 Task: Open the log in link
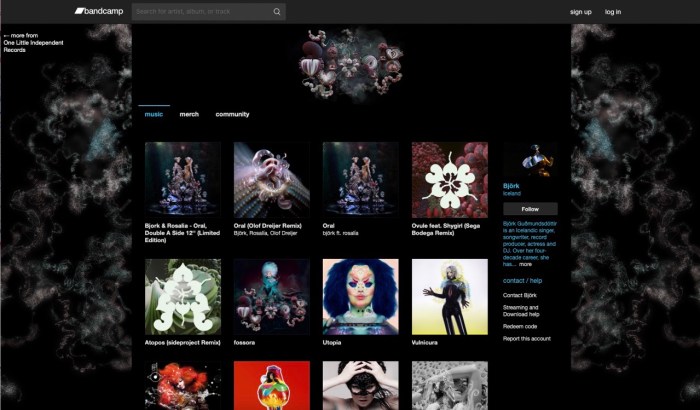[x=613, y=12]
